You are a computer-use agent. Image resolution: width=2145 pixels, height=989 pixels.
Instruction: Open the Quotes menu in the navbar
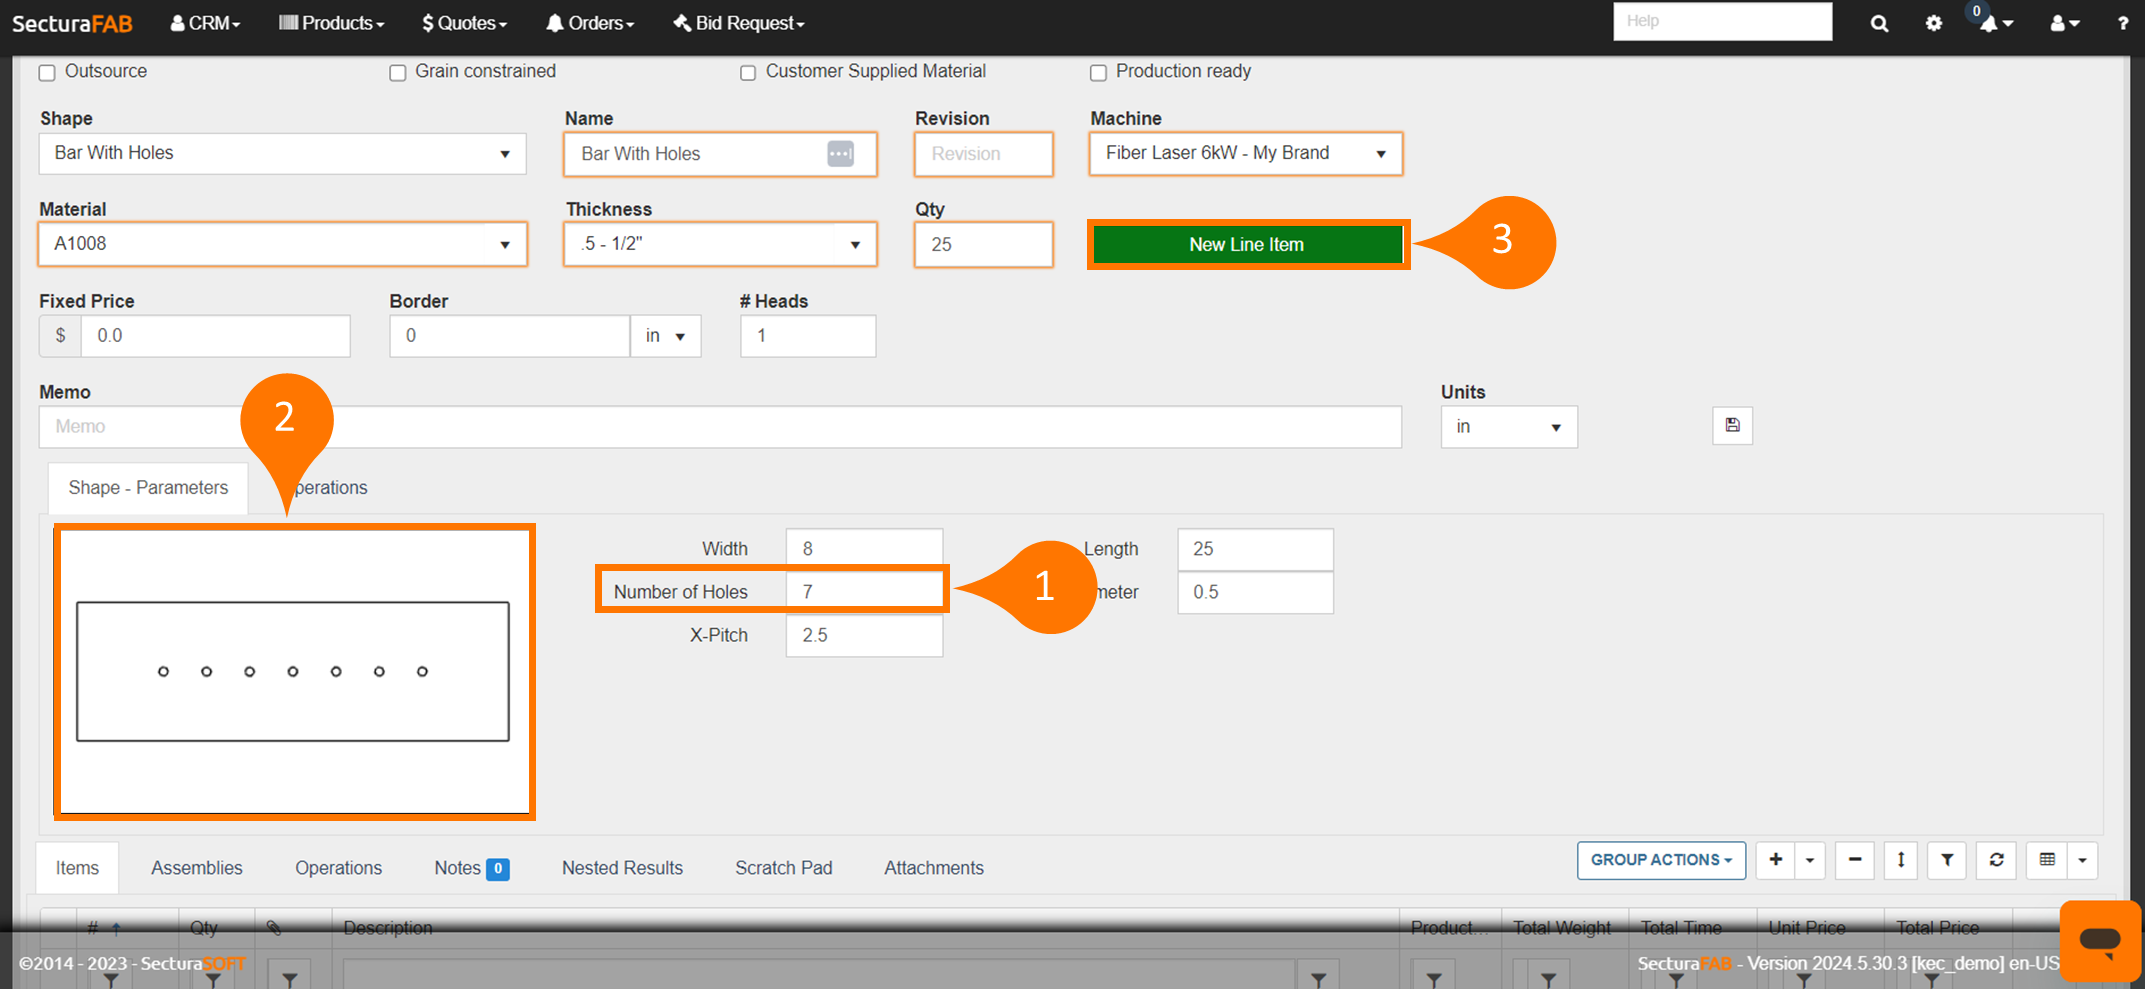click(x=465, y=23)
